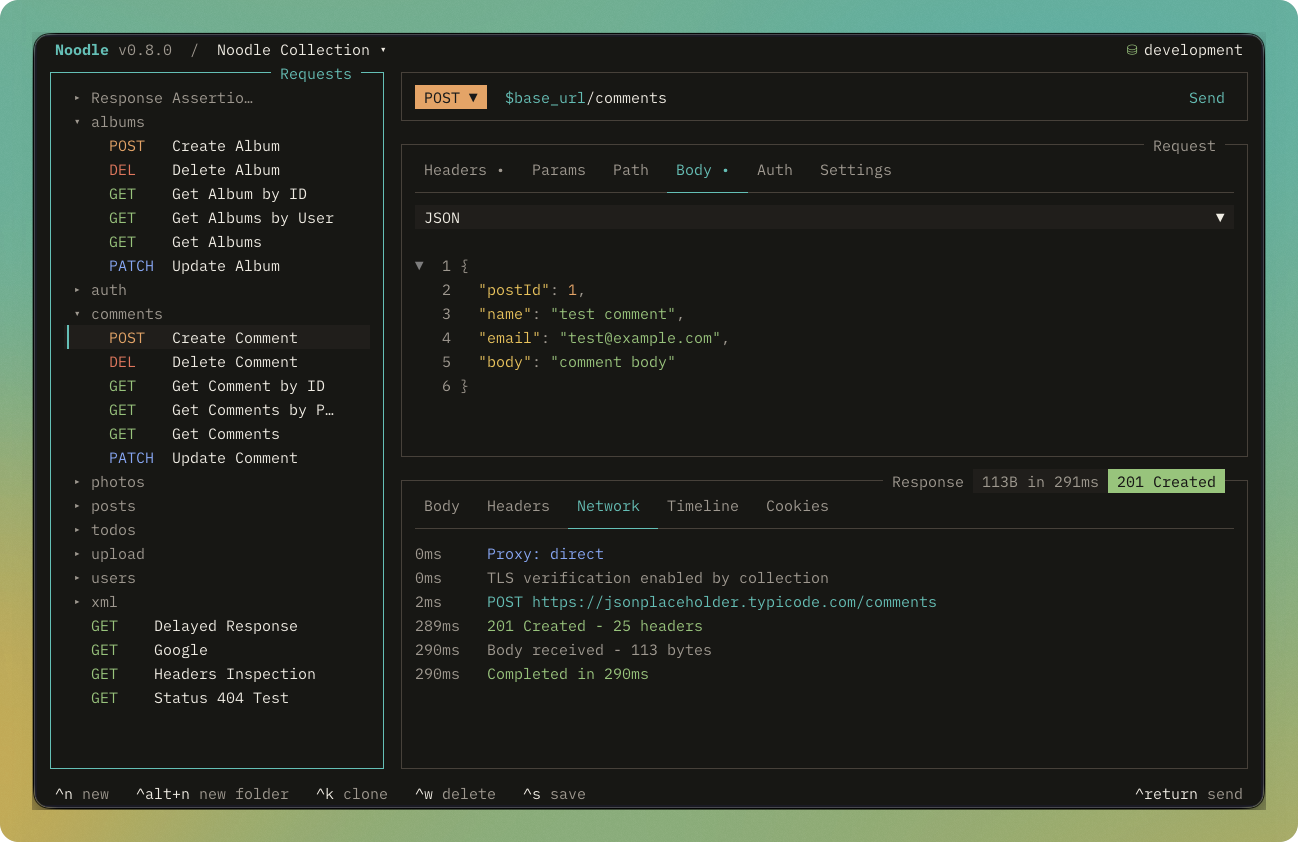The image size is (1298, 842).
Task: Open the Path tab
Action: [x=631, y=170]
